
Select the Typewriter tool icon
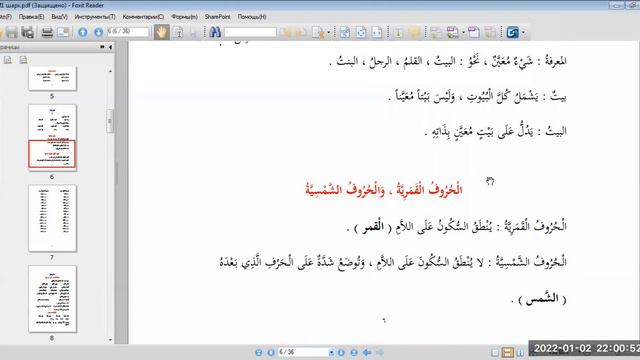398,32
